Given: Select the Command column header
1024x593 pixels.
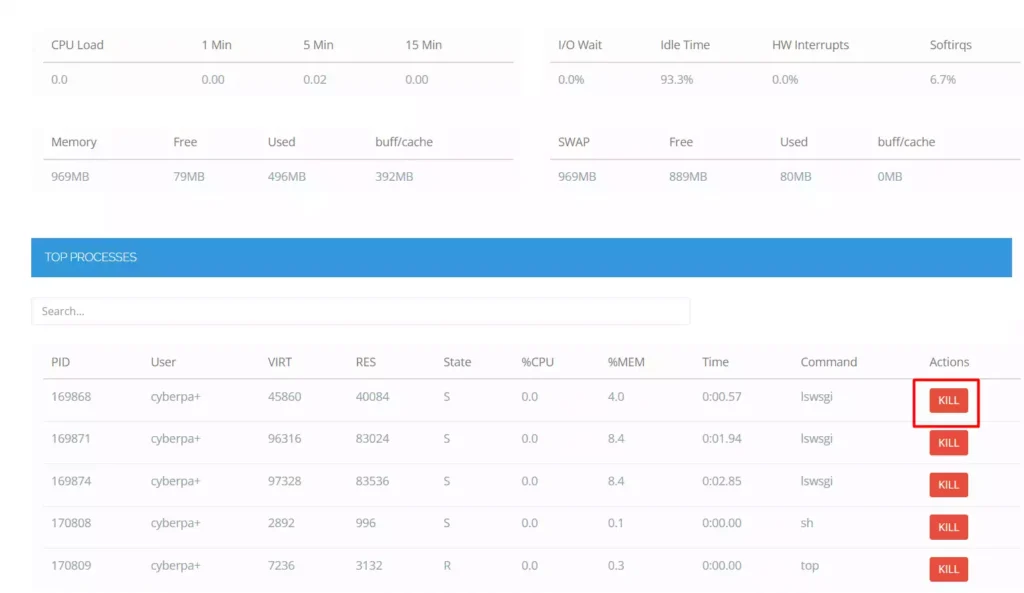Looking at the screenshot, I should click(x=829, y=362).
